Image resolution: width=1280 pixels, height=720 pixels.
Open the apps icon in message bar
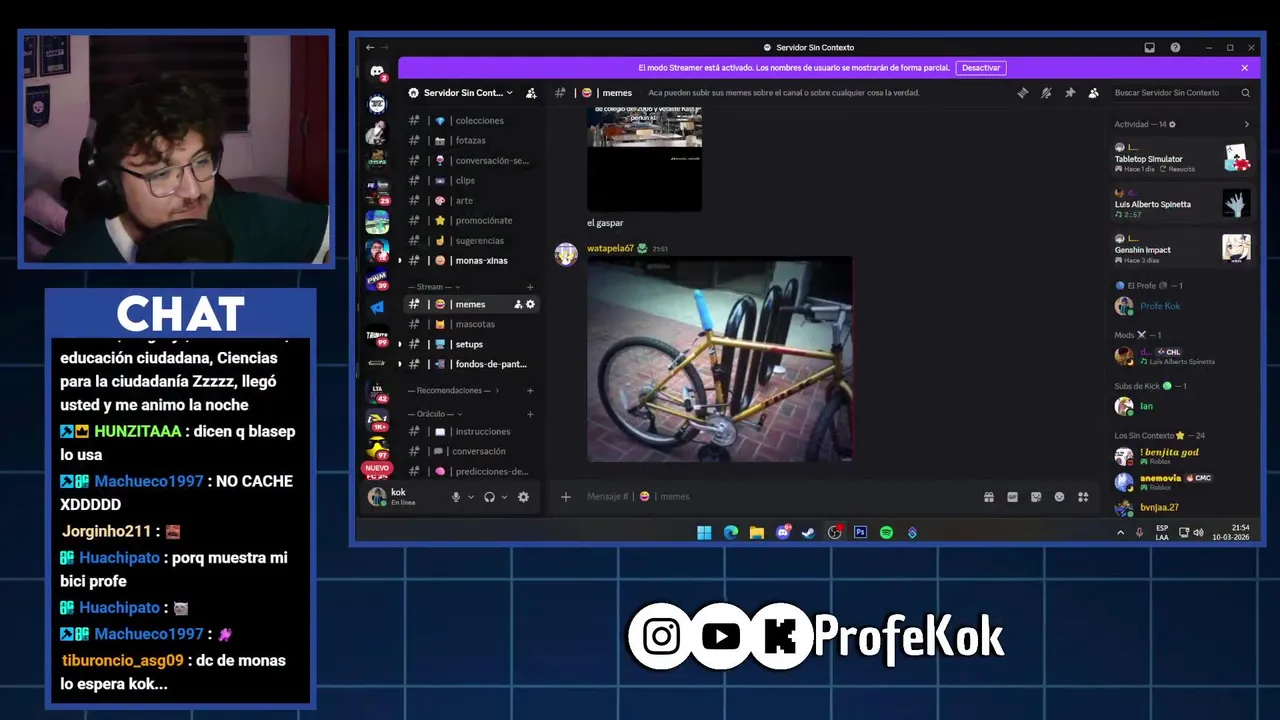[x=1083, y=497]
